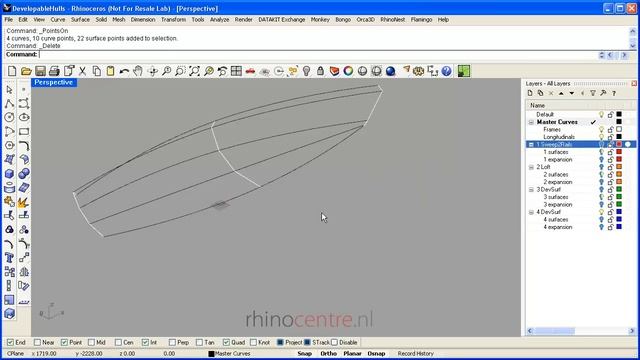Save the model with the floppy icon
640x360 pixels.
40,71
